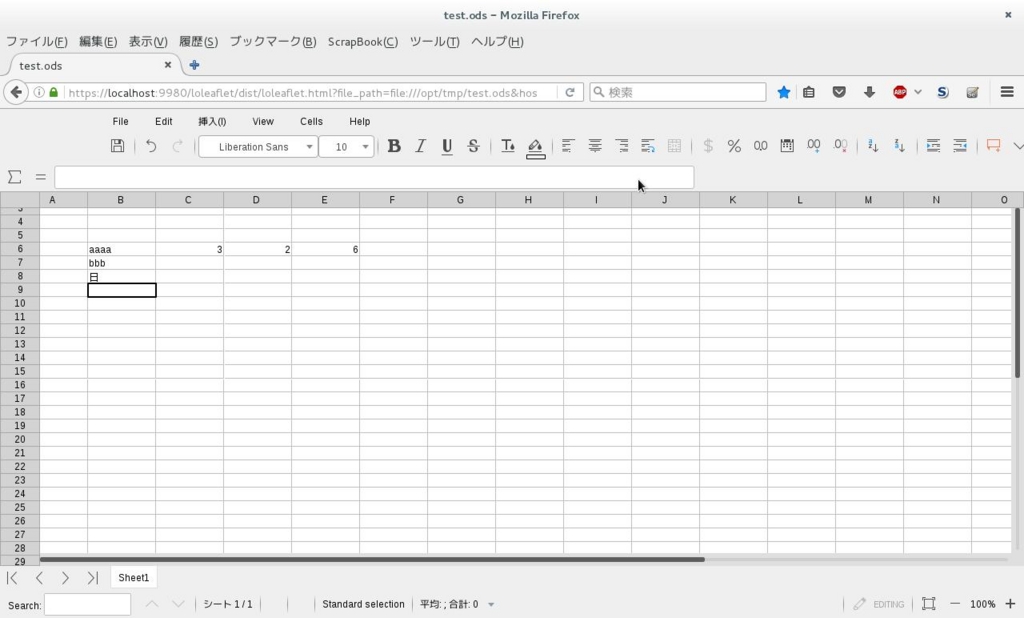Click Firefox downloads arrow icon
The image size is (1024, 618).
[x=869, y=92]
